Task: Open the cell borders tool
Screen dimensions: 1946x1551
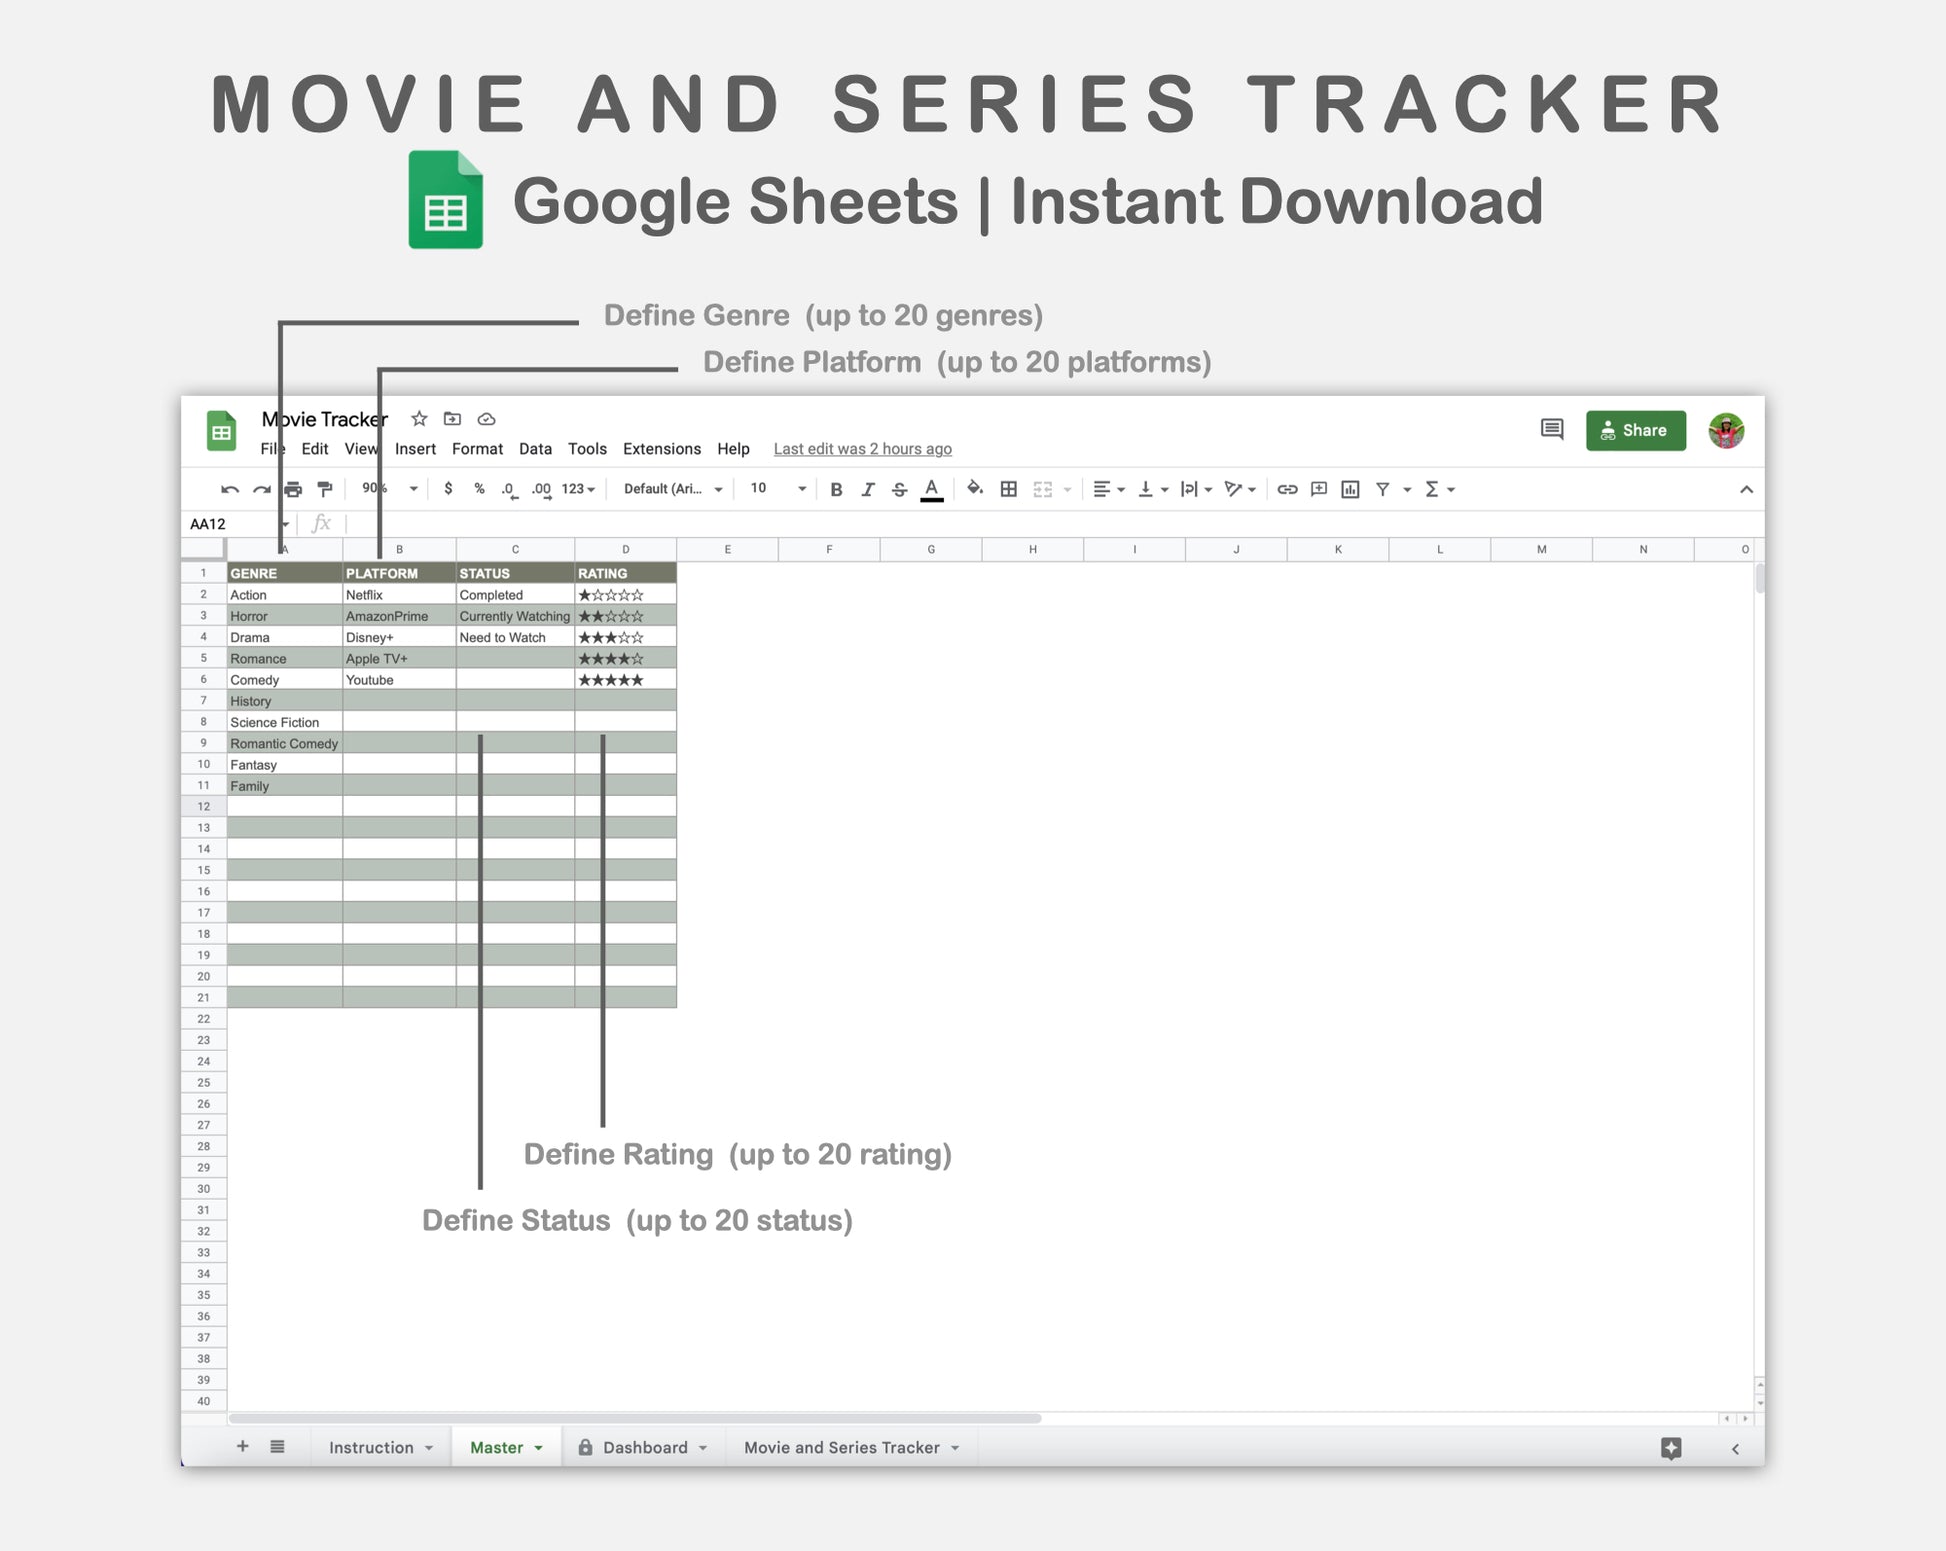Action: (1009, 489)
